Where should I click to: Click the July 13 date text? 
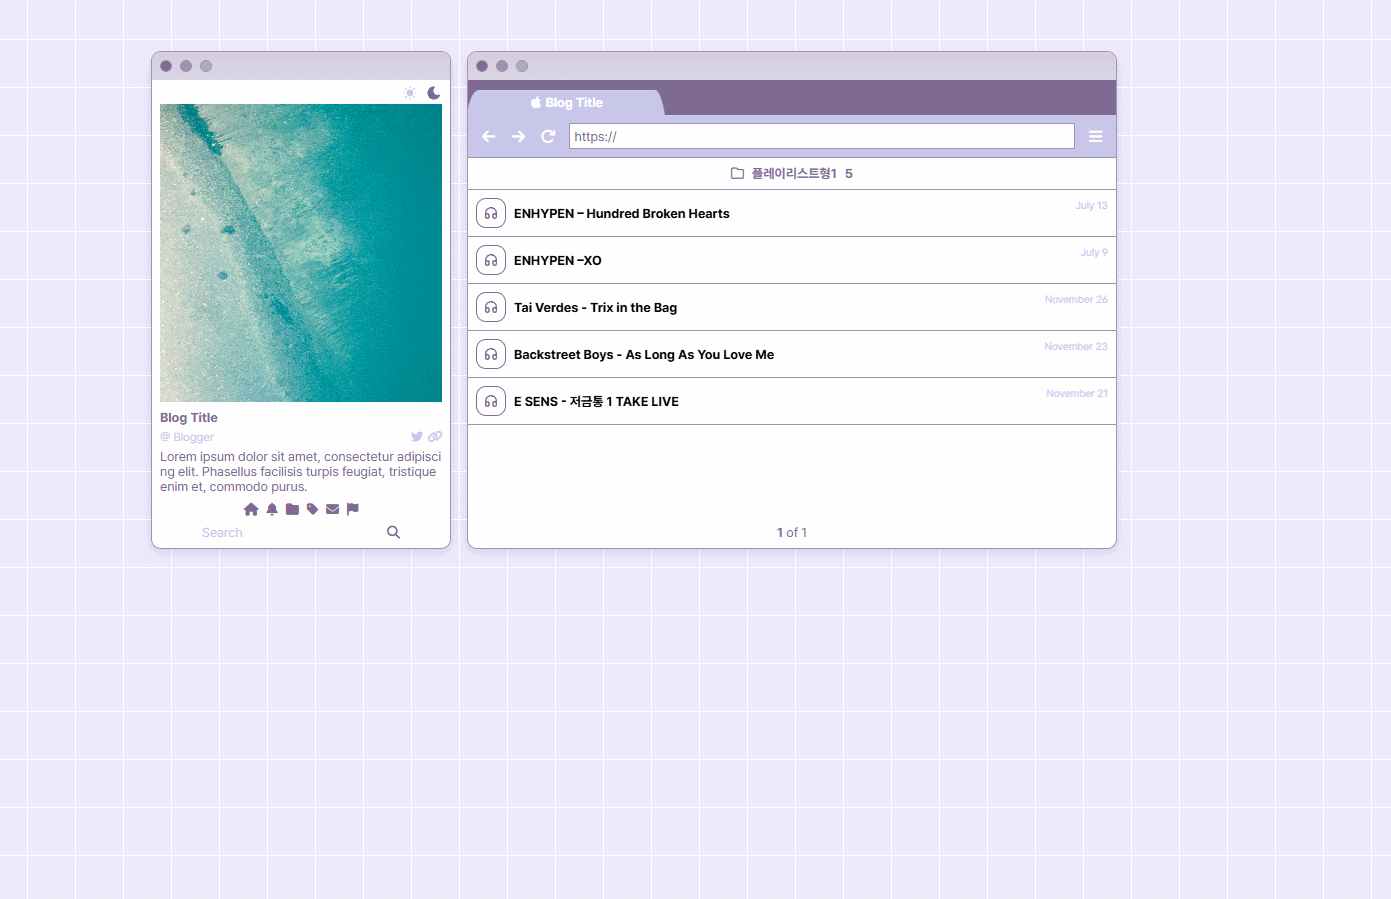1091,206
